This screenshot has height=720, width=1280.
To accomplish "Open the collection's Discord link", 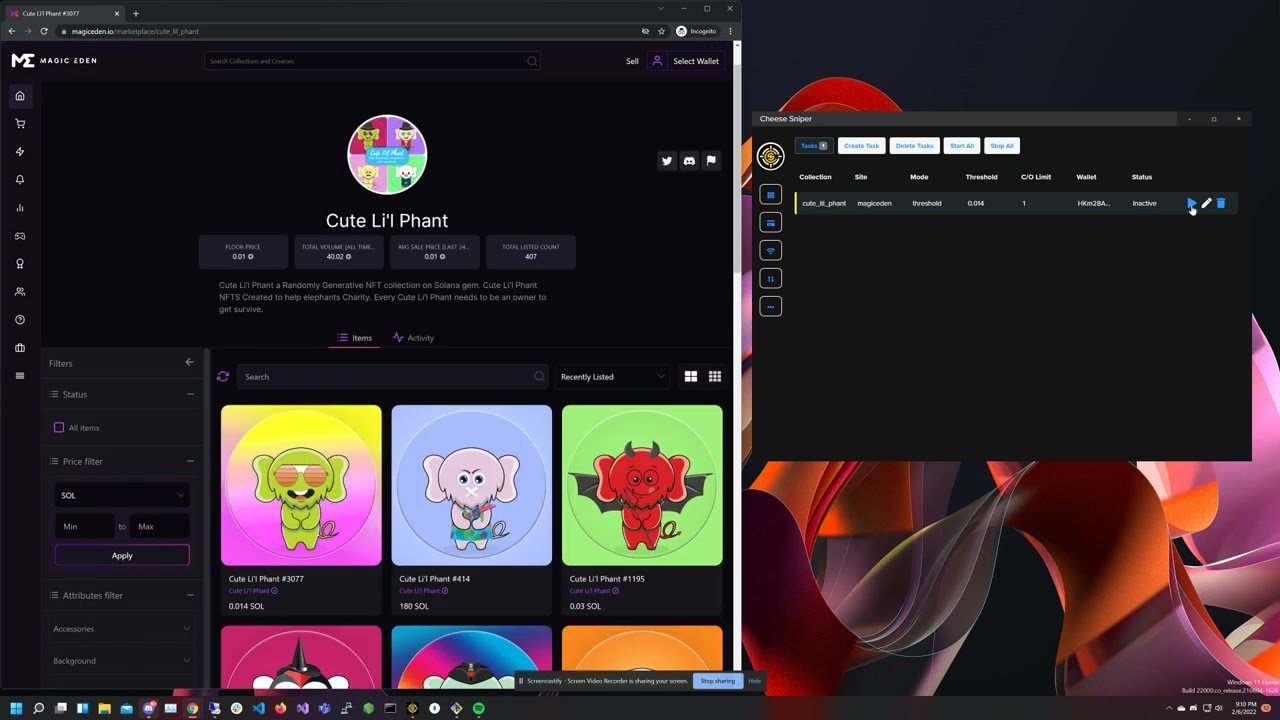I will pos(689,160).
